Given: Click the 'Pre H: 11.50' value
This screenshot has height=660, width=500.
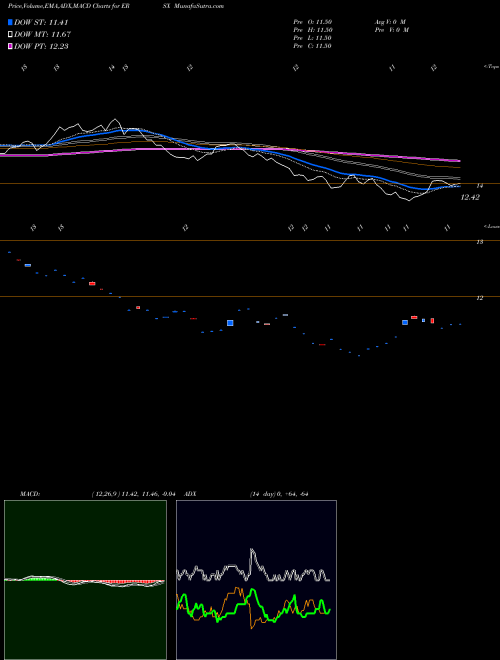Looking at the screenshot, I should [x=313, y=30].
